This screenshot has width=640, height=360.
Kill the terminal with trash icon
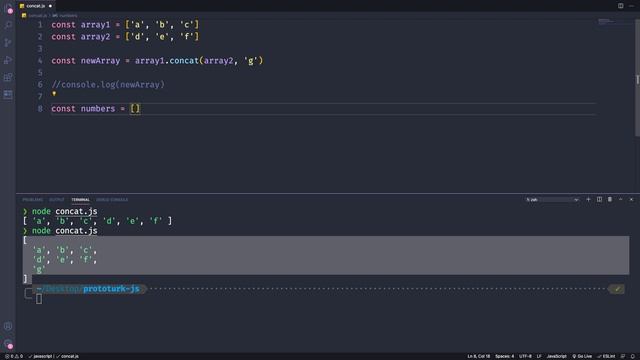point(610,200)
